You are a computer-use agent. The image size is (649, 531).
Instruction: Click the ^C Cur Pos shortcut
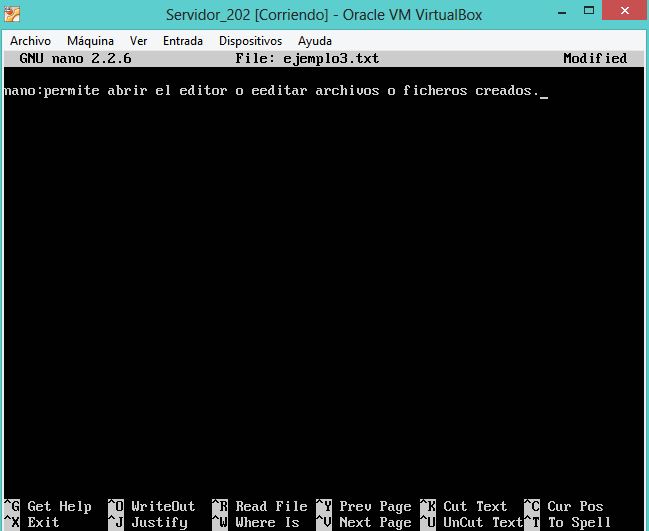pyautogui.click(x=564, y=506)
